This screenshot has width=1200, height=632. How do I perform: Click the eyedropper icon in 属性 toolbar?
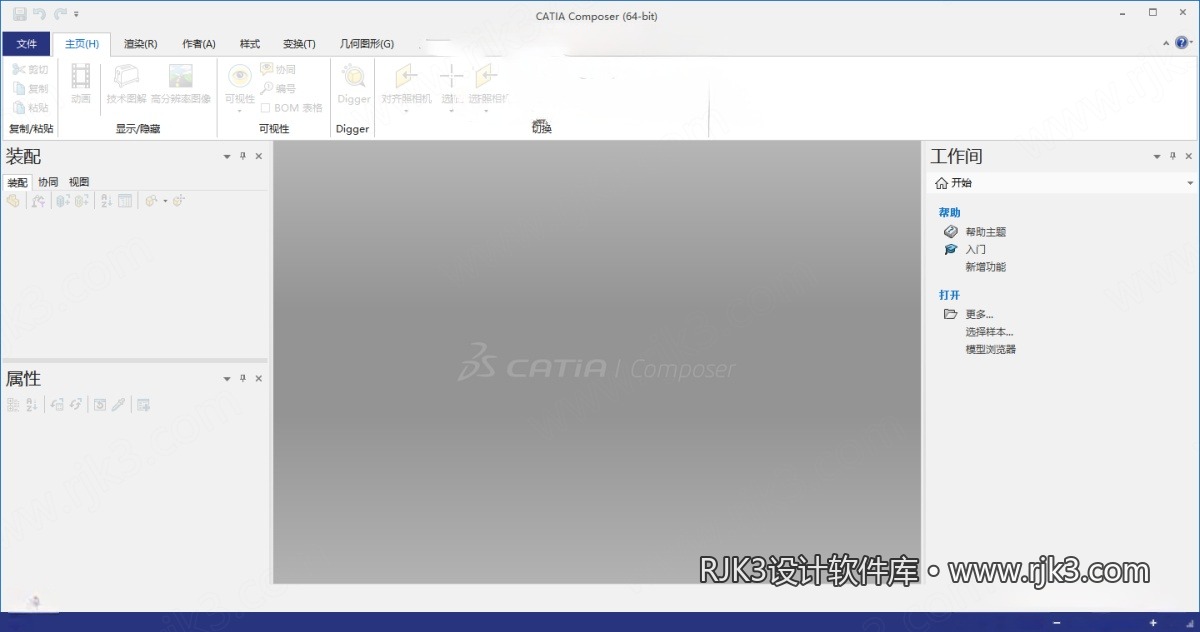point(118,405)
